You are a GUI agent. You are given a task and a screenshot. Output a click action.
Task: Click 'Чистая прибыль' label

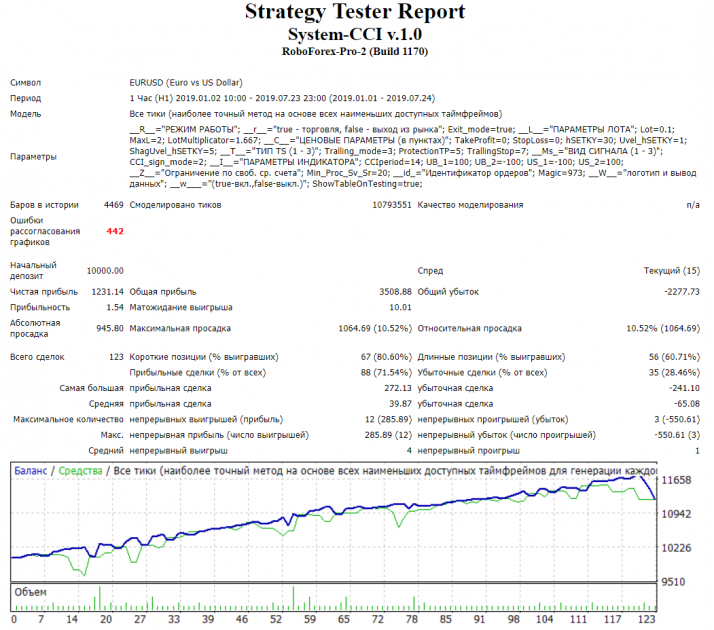coord(44,292)
